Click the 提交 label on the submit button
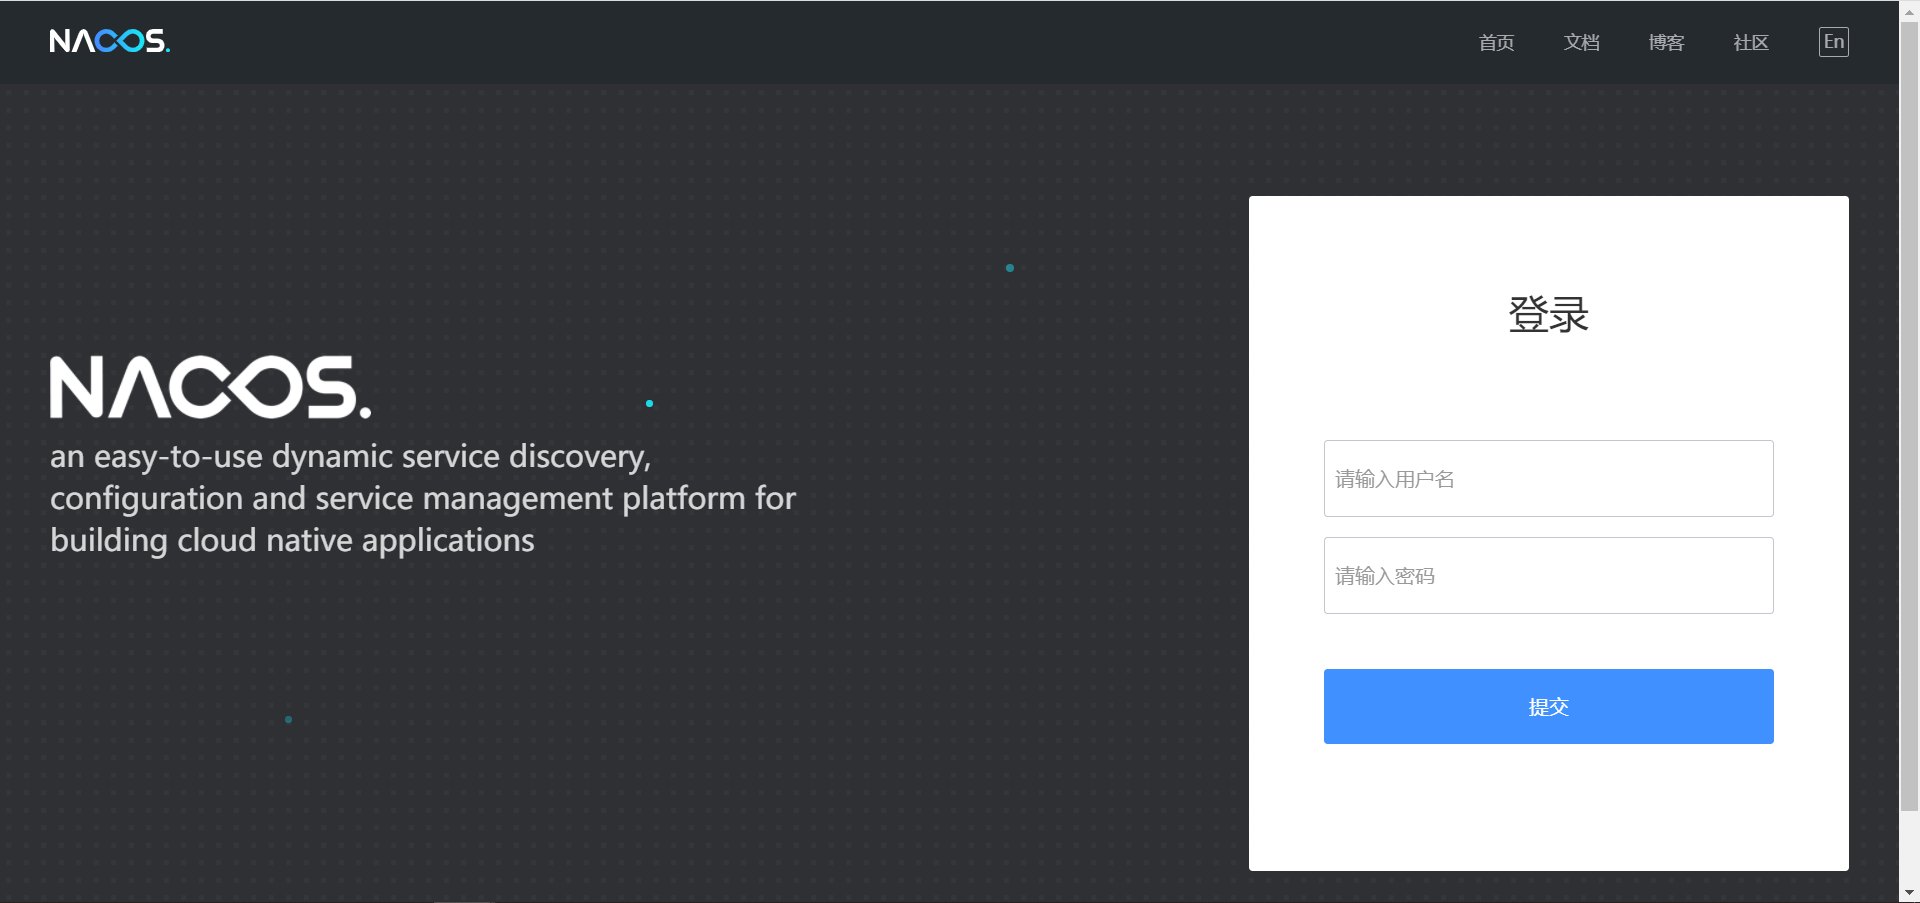Screen dimensions: 1920x903 (x=1547, y=706)
